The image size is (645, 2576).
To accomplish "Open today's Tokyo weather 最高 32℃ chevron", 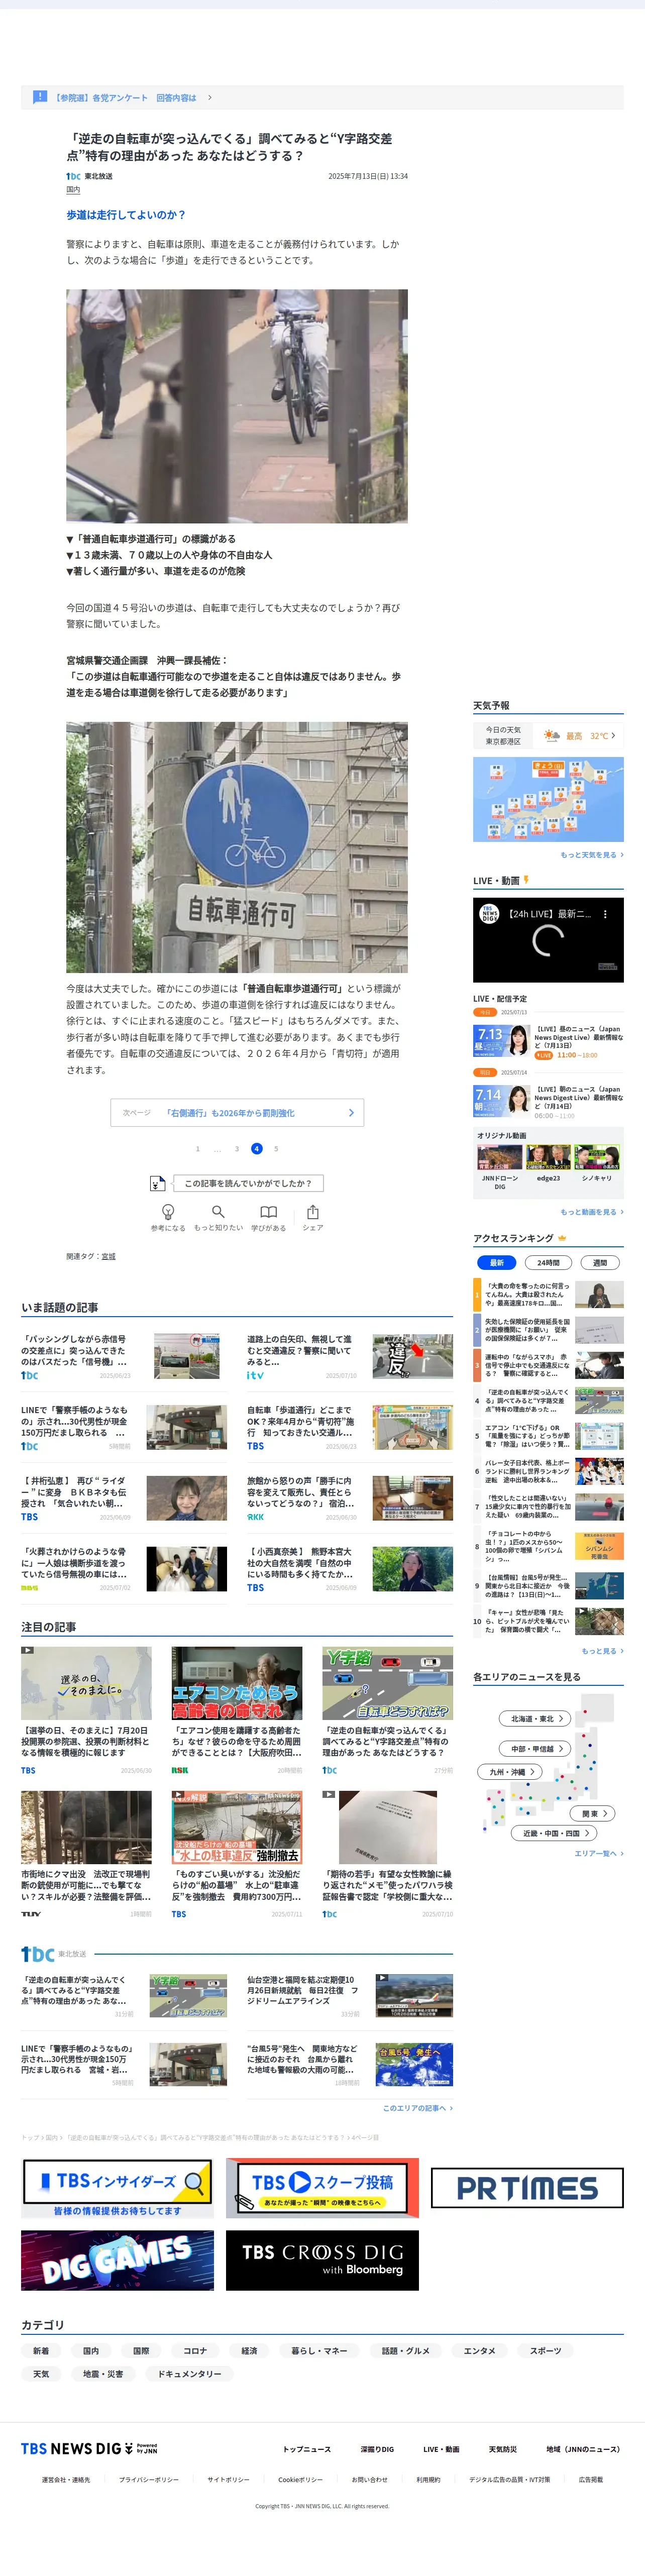I will click(613, 735).
